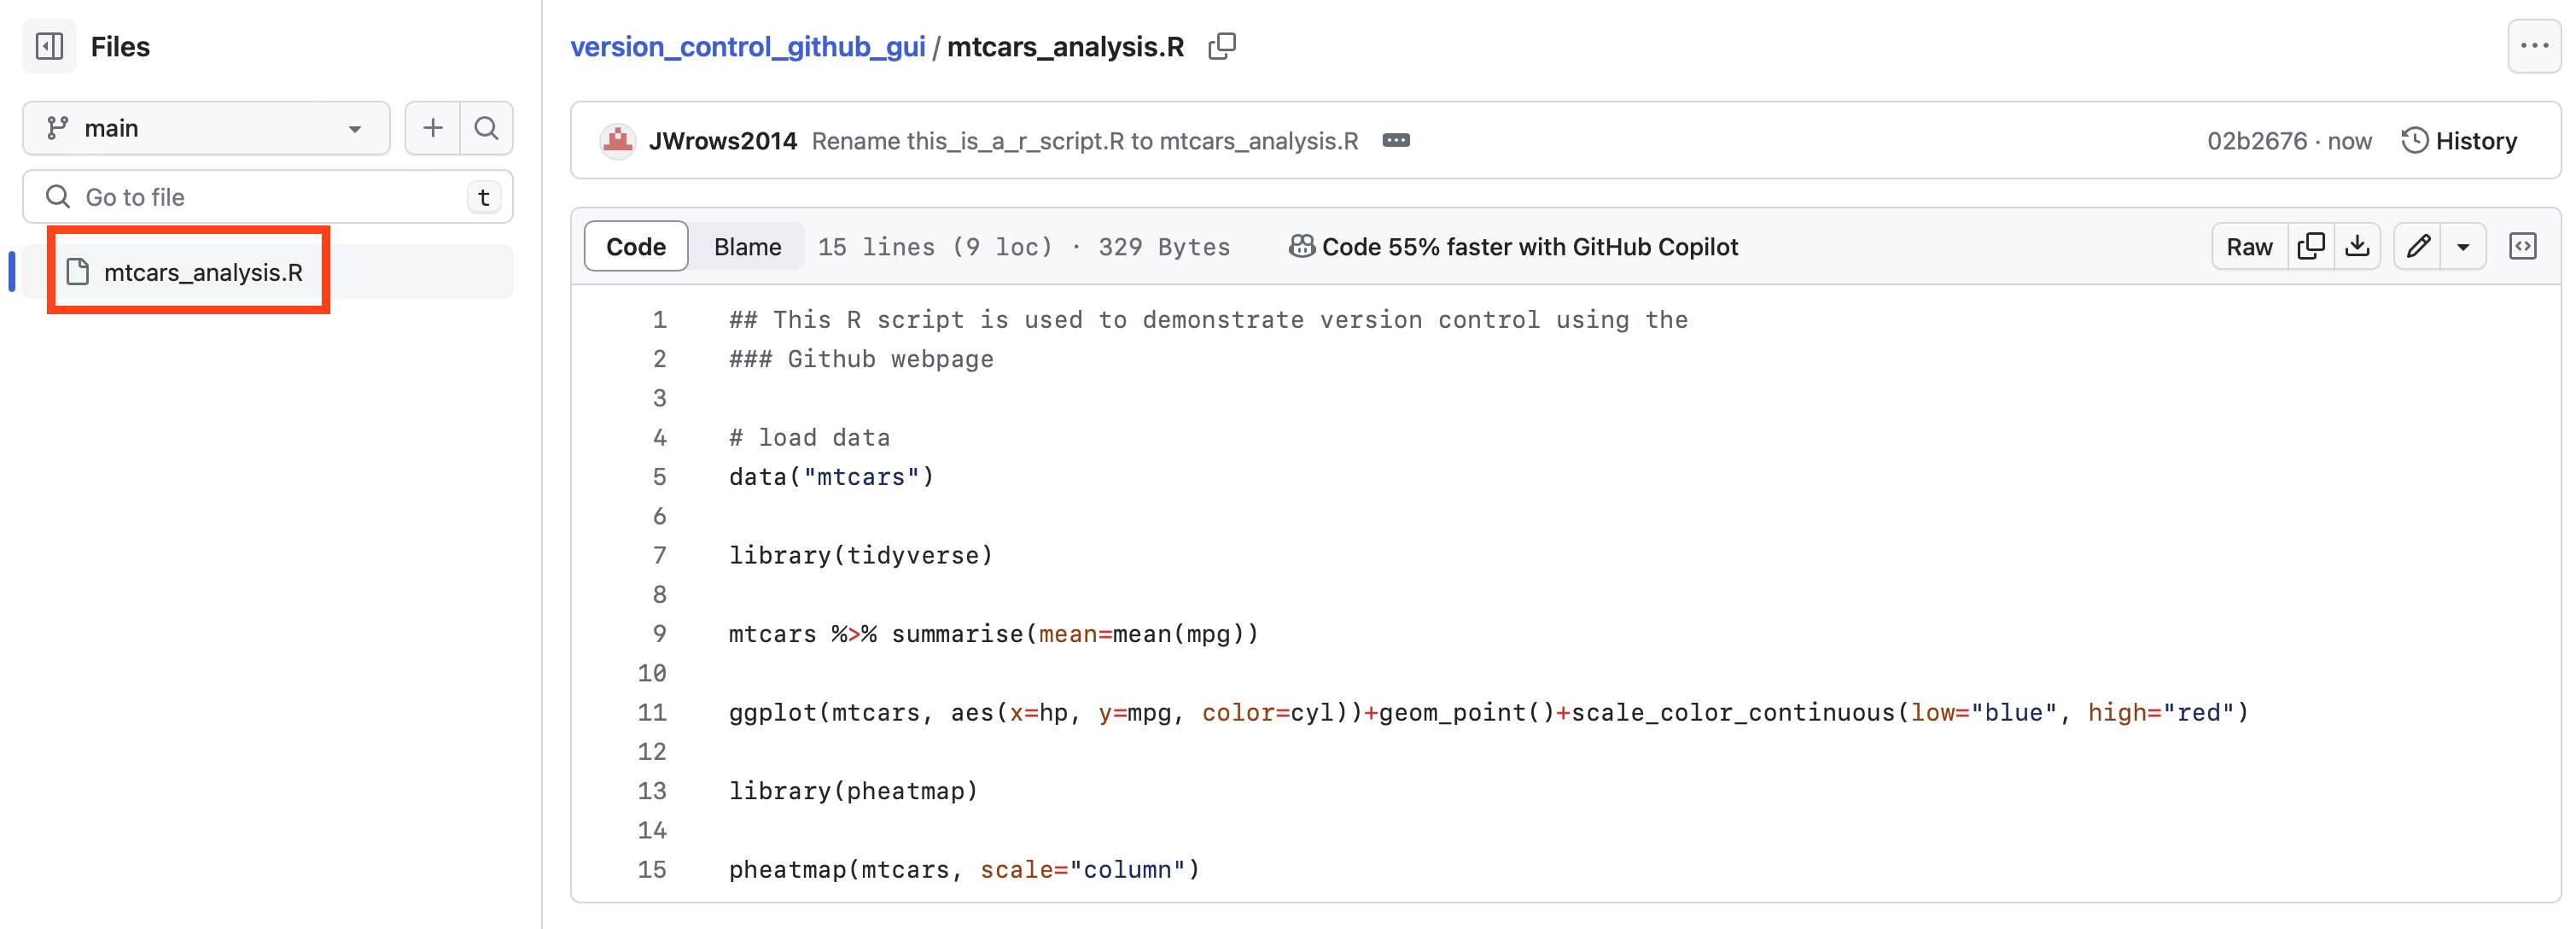The height and width of the screenshot is (929, 2576).
Task: Click the search icon beside branch selector
Action: [x=486, y=128]
